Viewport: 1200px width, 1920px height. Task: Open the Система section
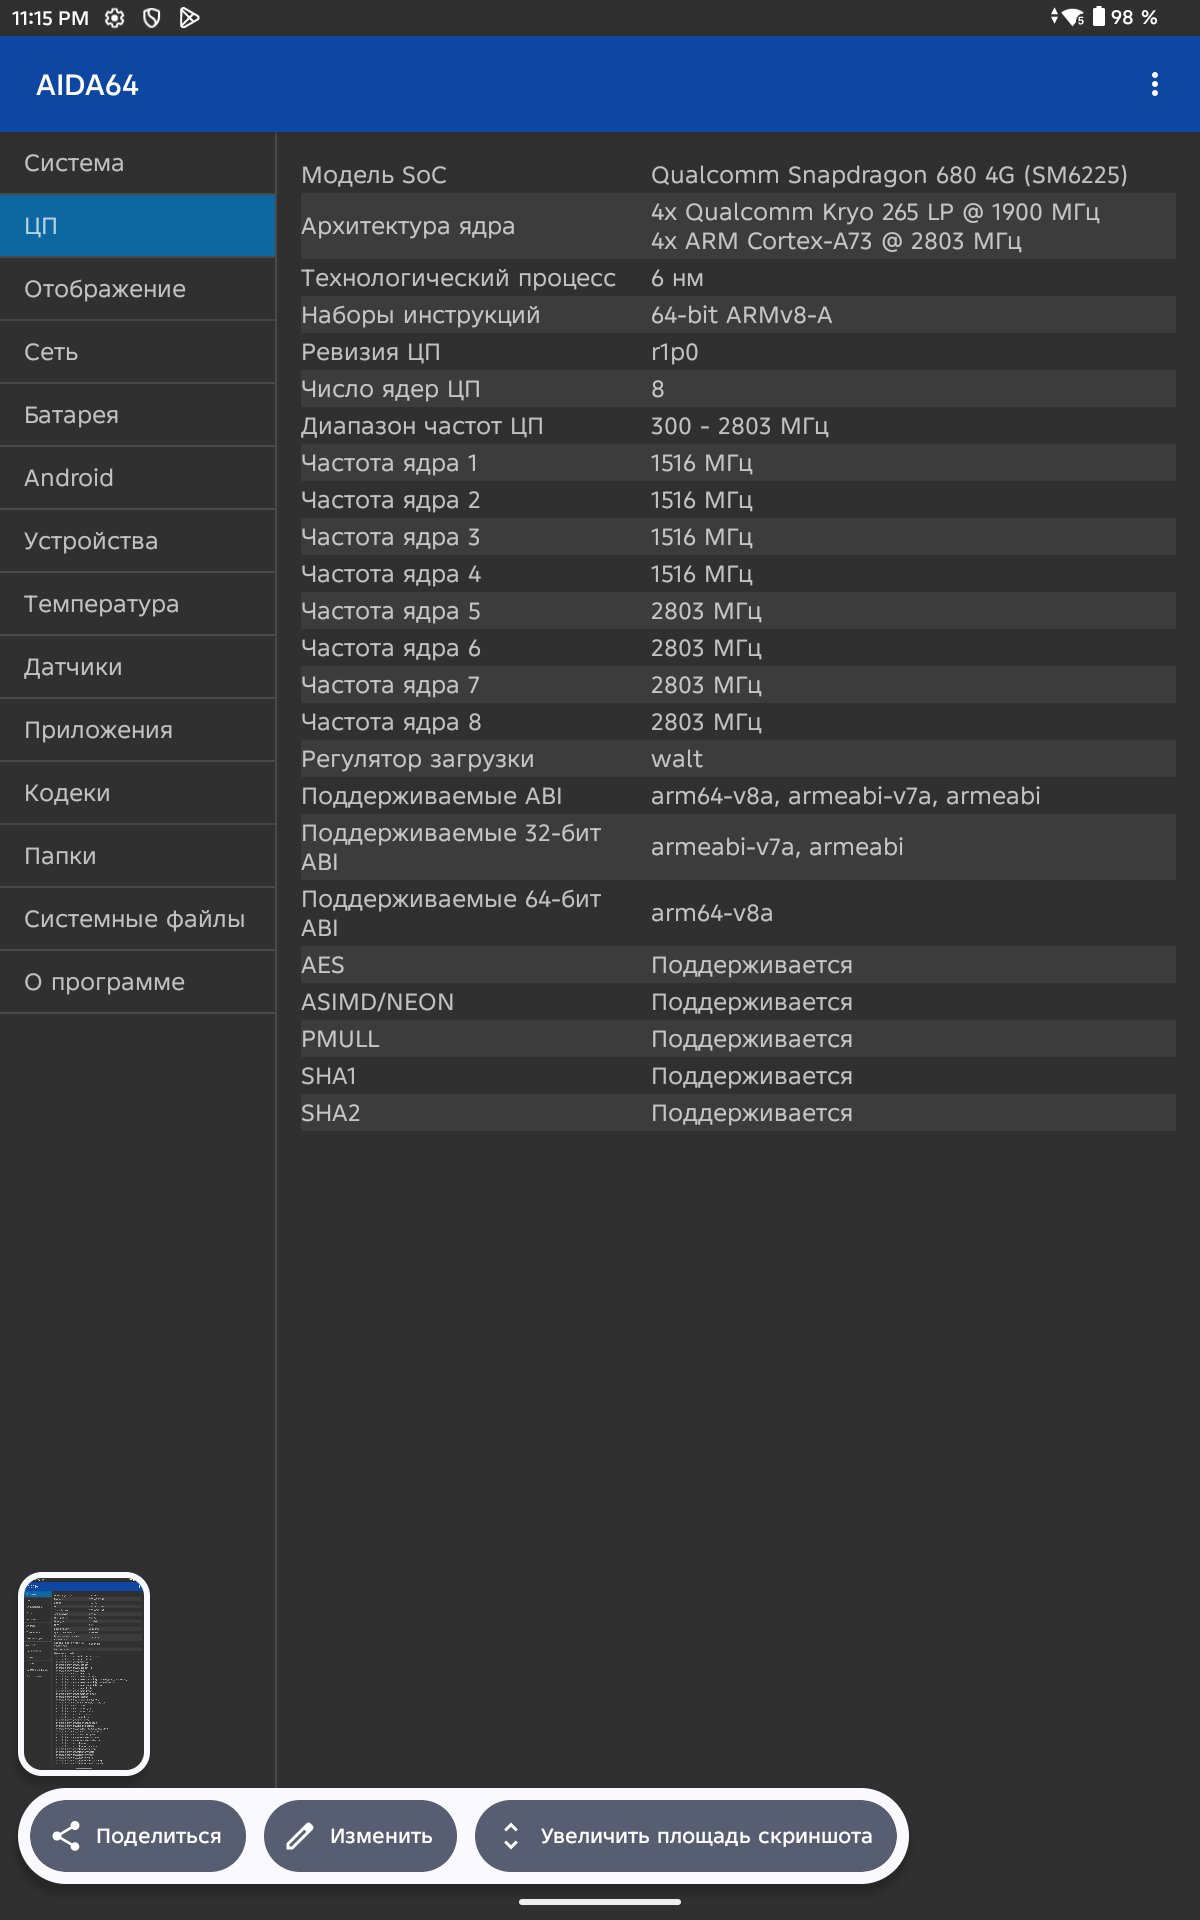pos(137,163)
